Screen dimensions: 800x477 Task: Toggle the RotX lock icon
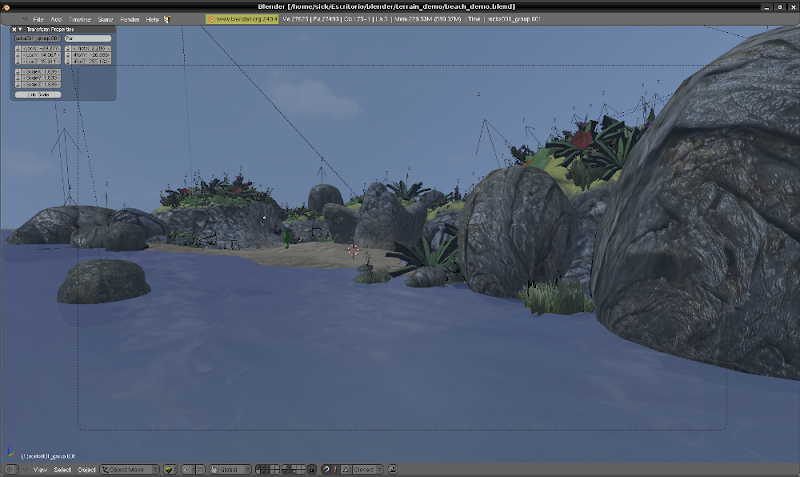click(x=67, y=48)
